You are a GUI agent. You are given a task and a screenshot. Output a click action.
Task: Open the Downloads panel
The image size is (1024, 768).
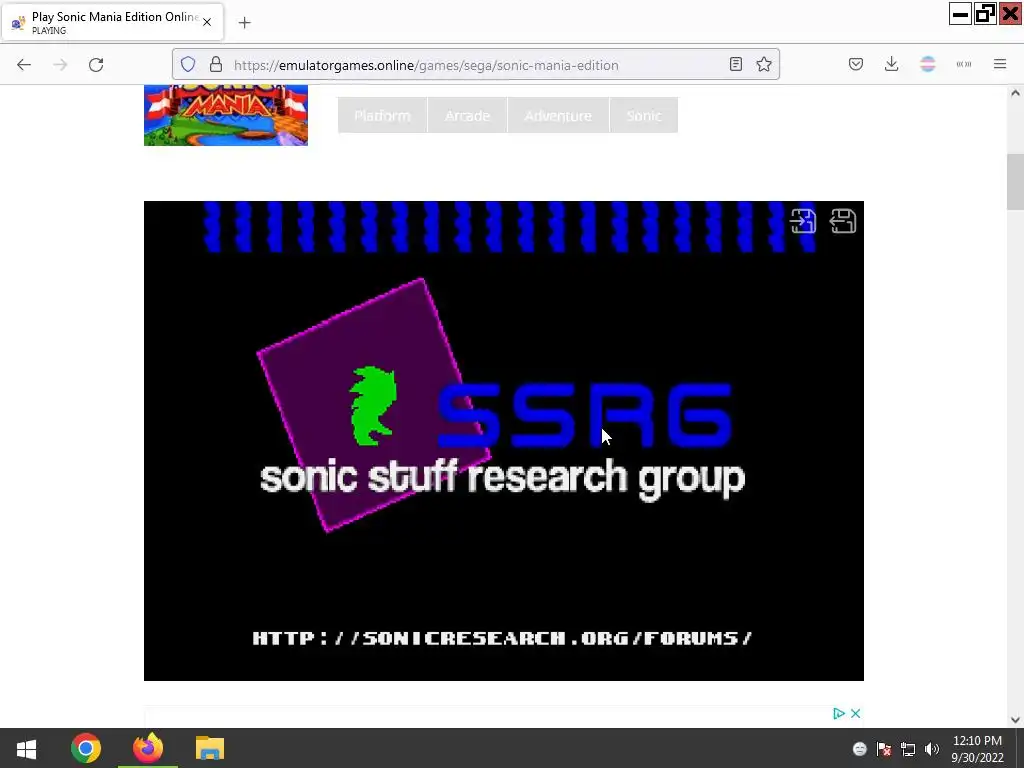pyautogui.click(x=891, y=64)
